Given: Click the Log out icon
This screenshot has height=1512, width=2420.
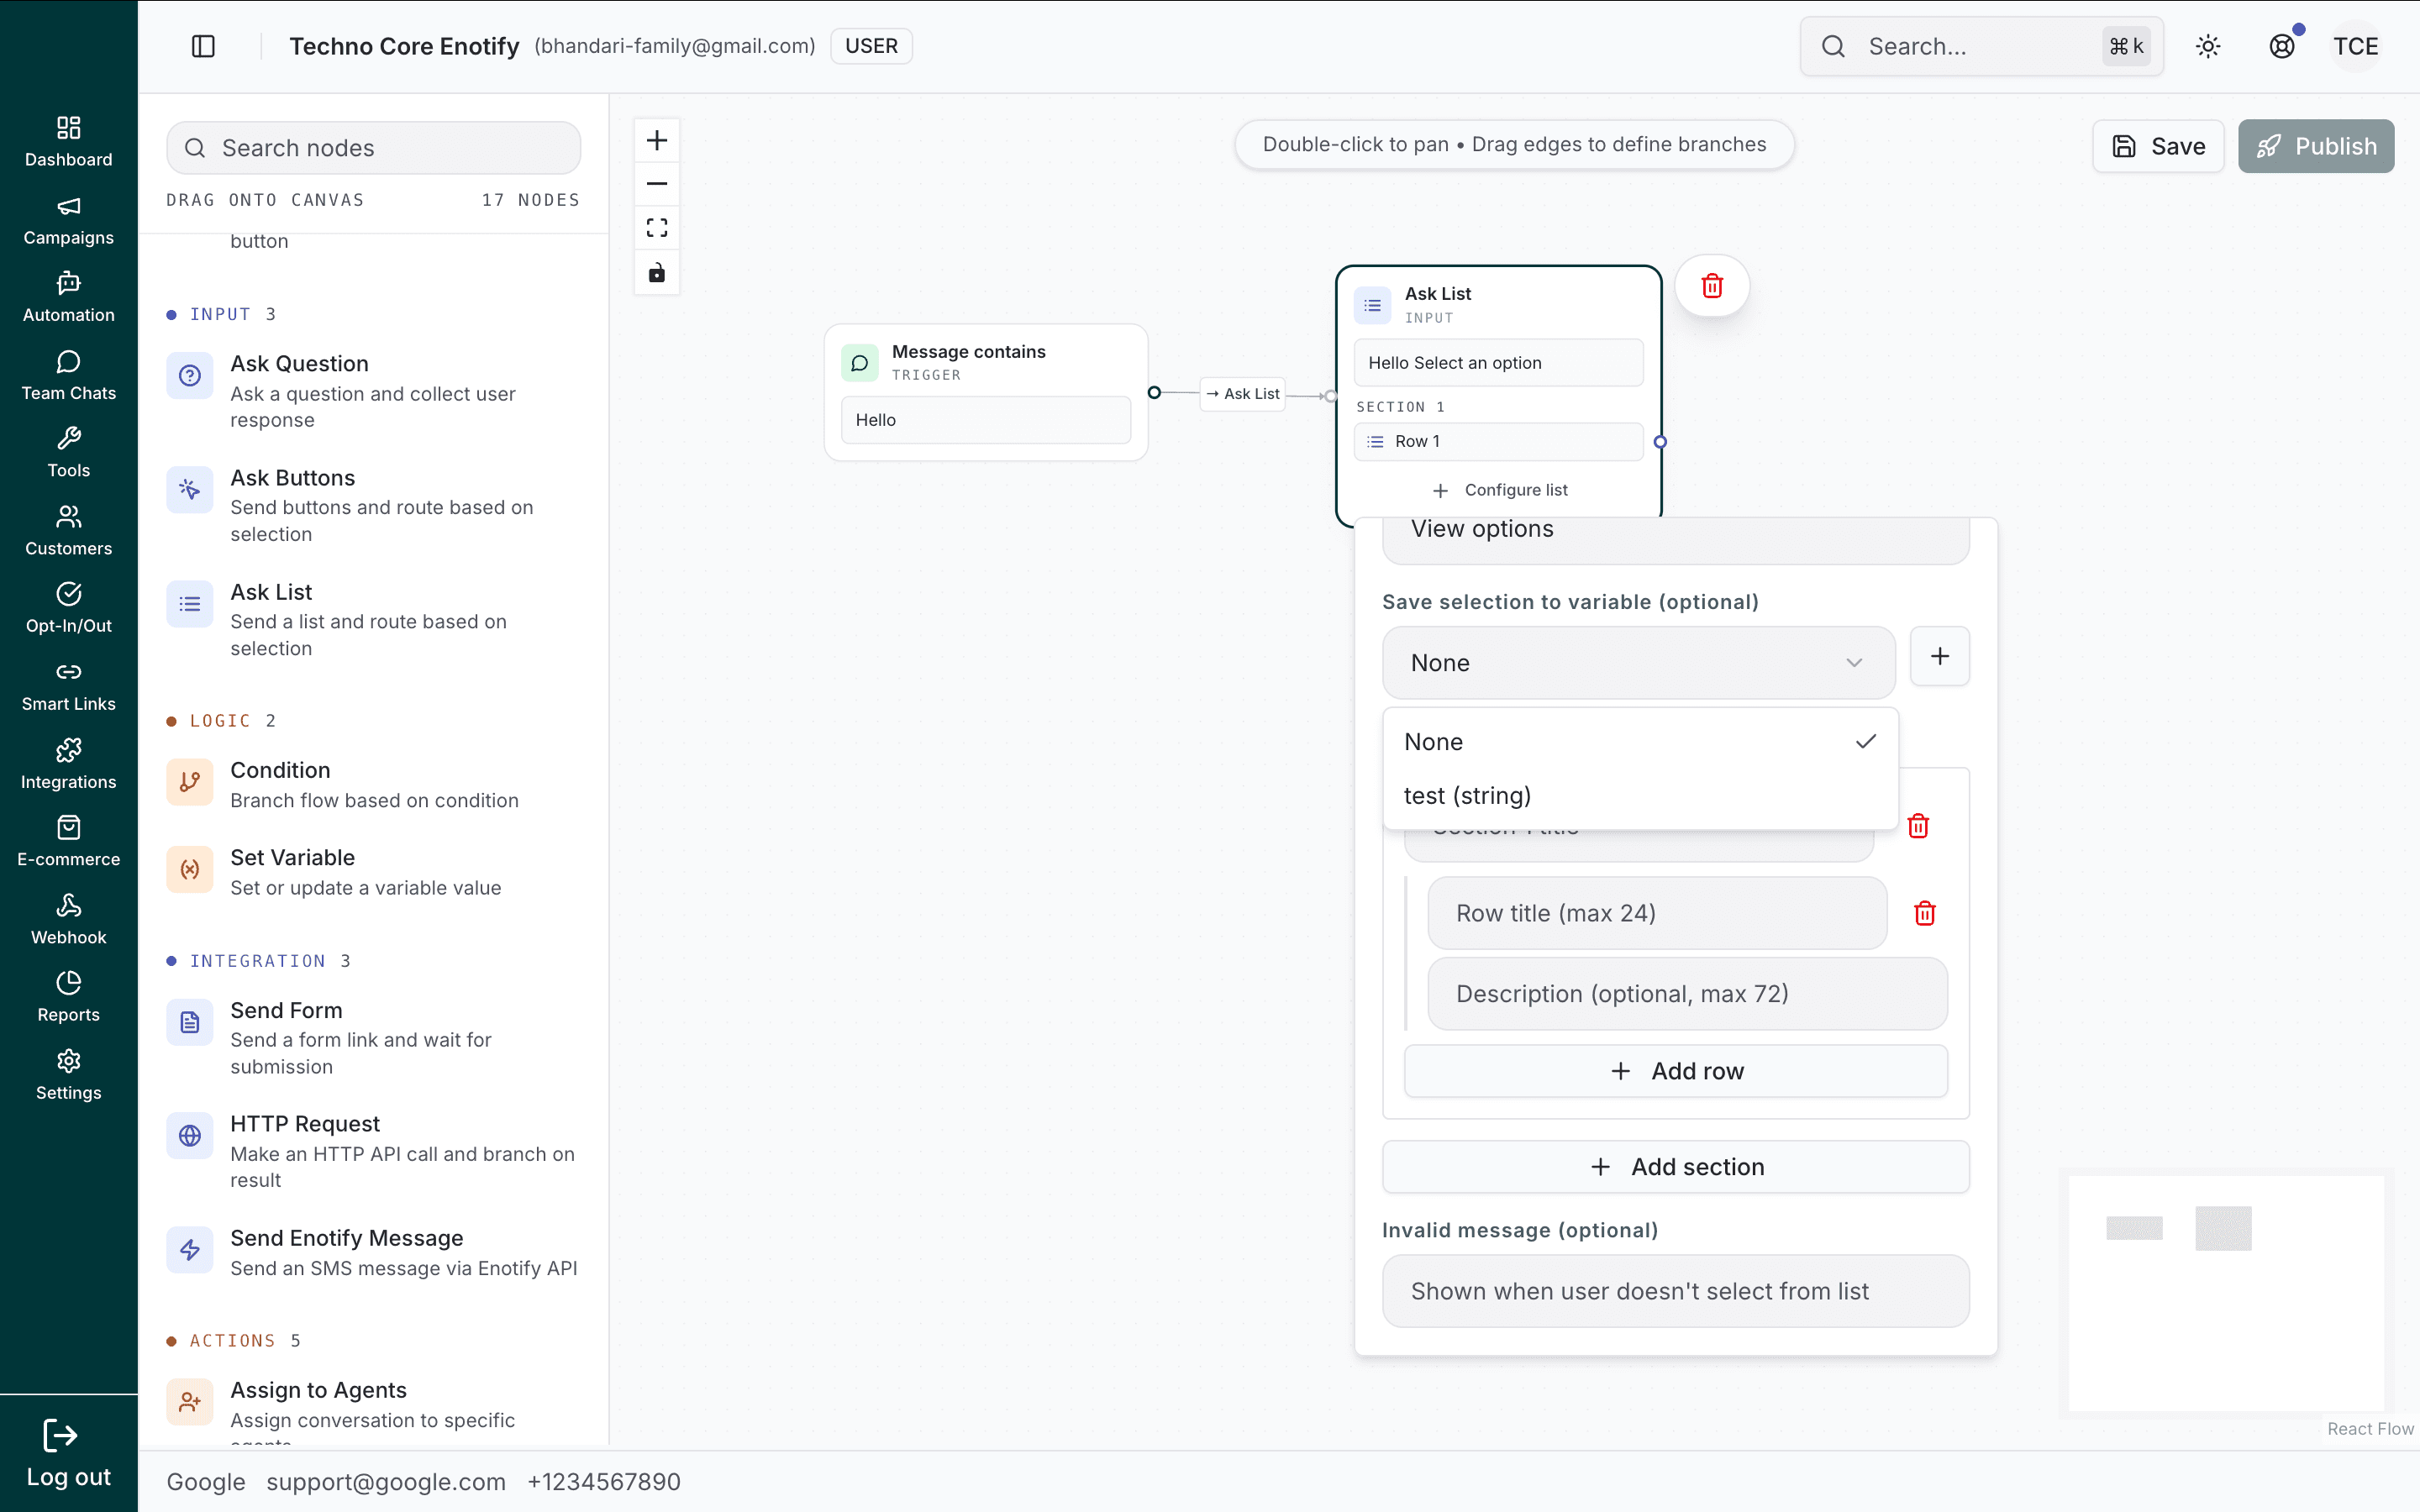Looking at the screenshot, I should click(x=60, y=1436).
